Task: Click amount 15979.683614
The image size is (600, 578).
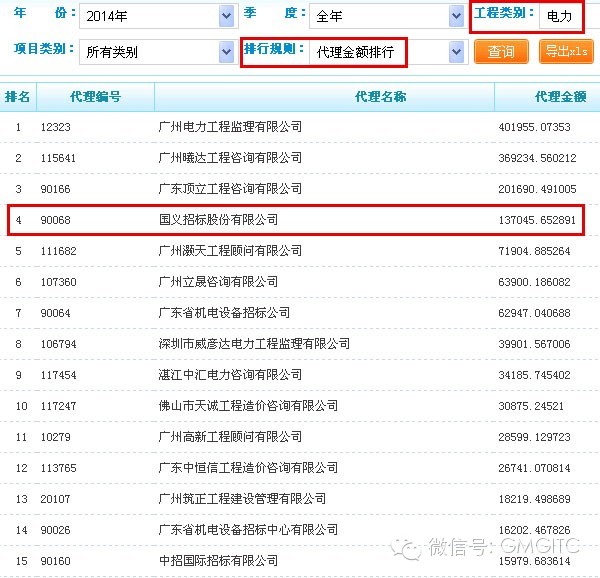Action: (x=534, y=561)
